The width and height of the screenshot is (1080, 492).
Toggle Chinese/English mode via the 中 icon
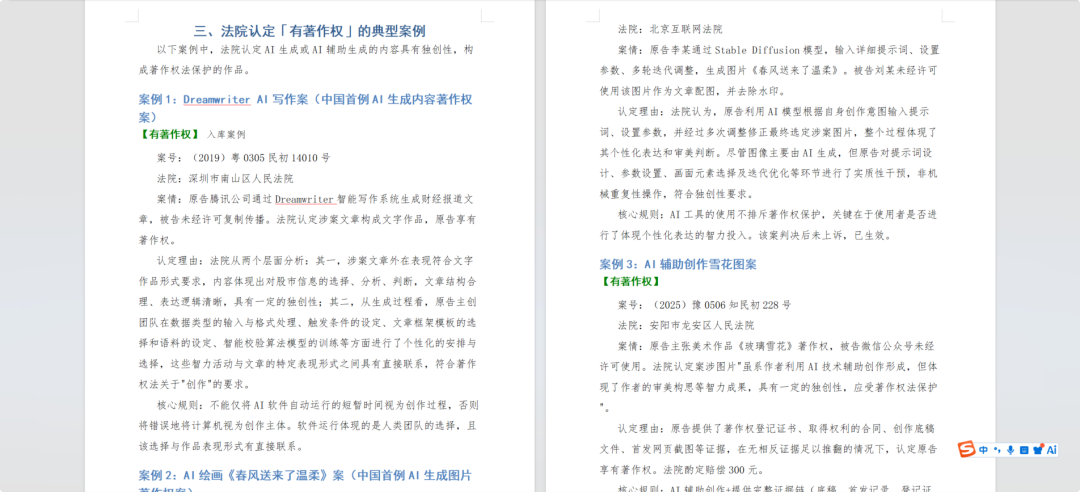coord(984,450)
